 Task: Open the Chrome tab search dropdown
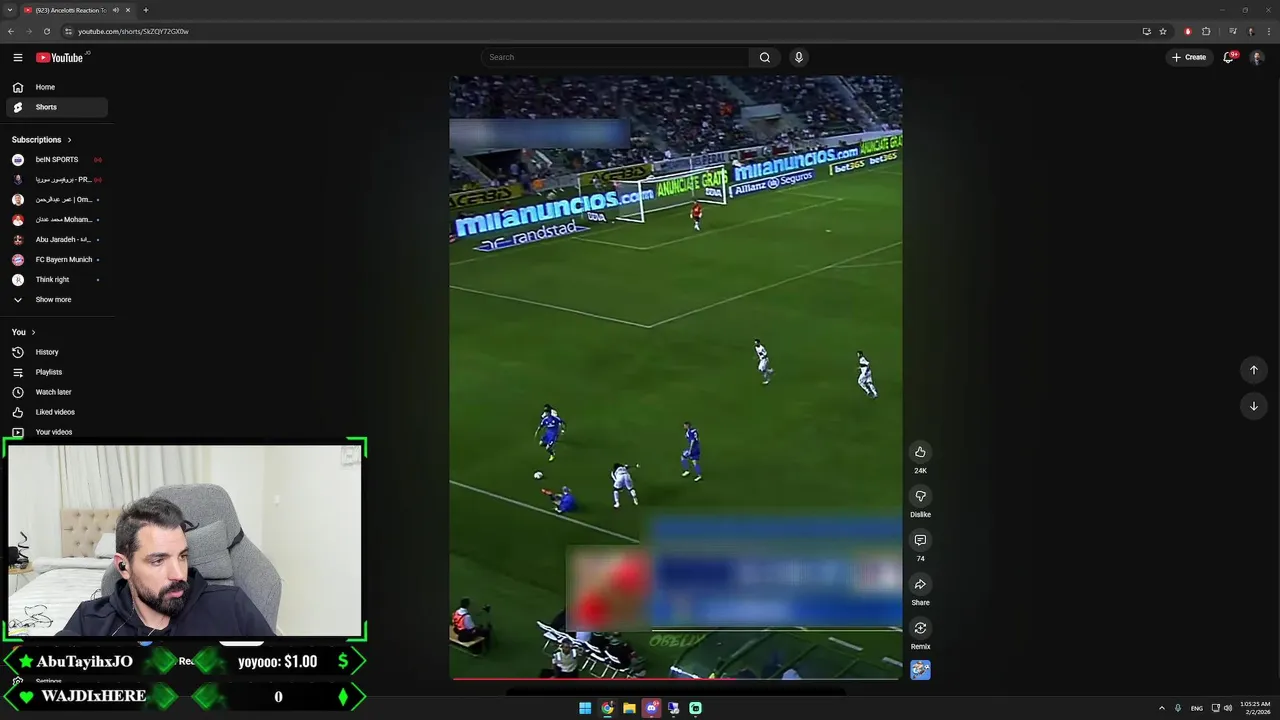click(x=9, y=10)
